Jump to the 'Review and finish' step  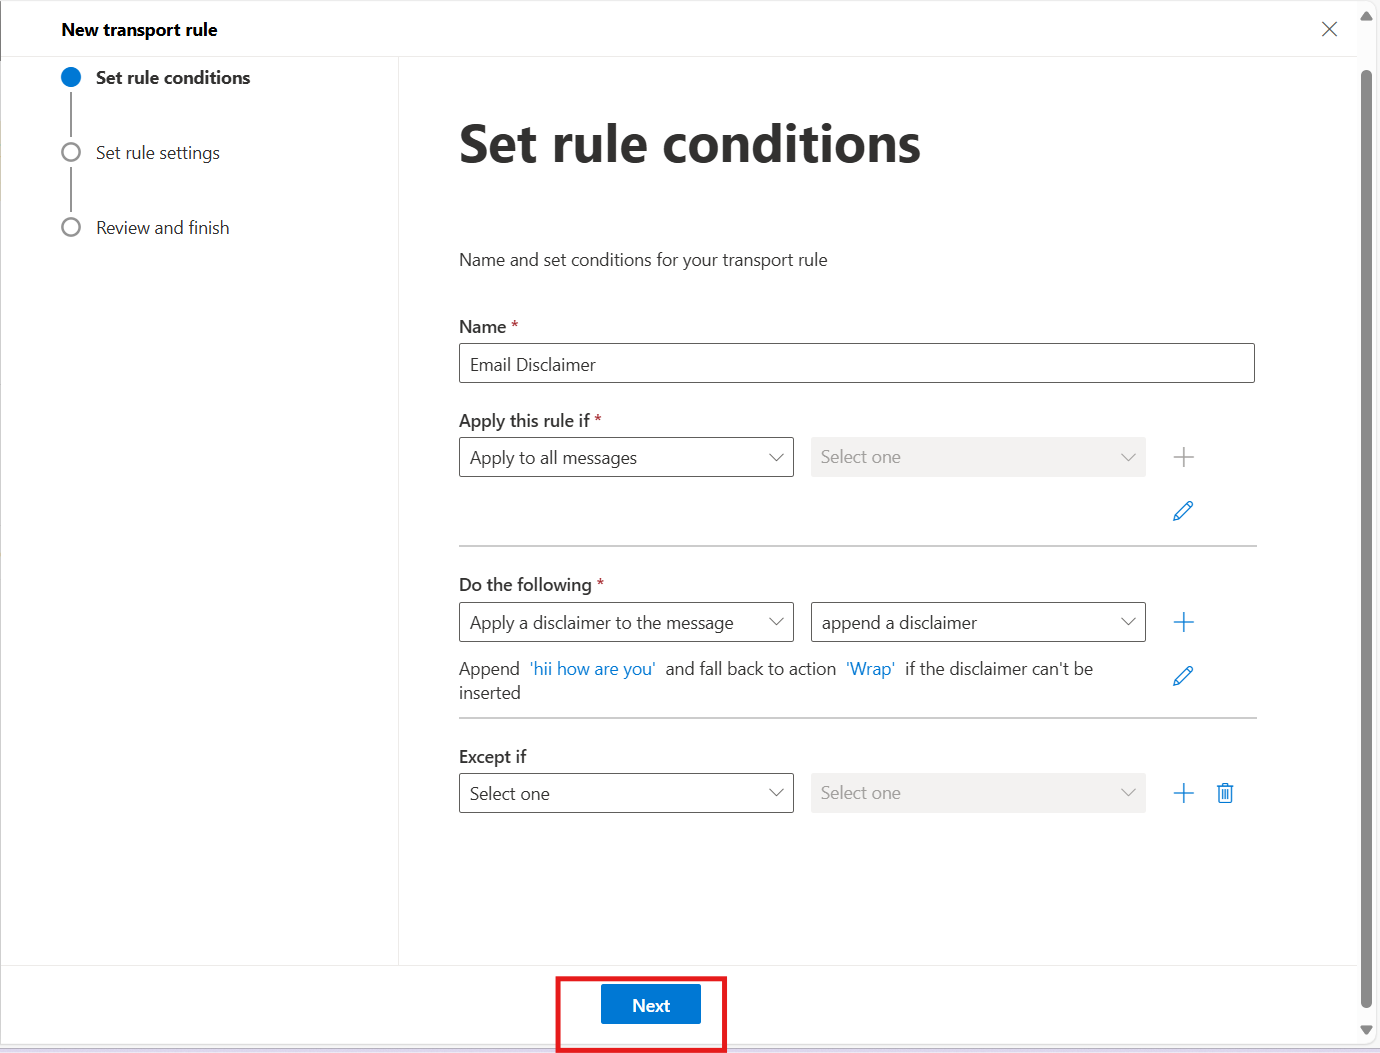tap(162, 228)
